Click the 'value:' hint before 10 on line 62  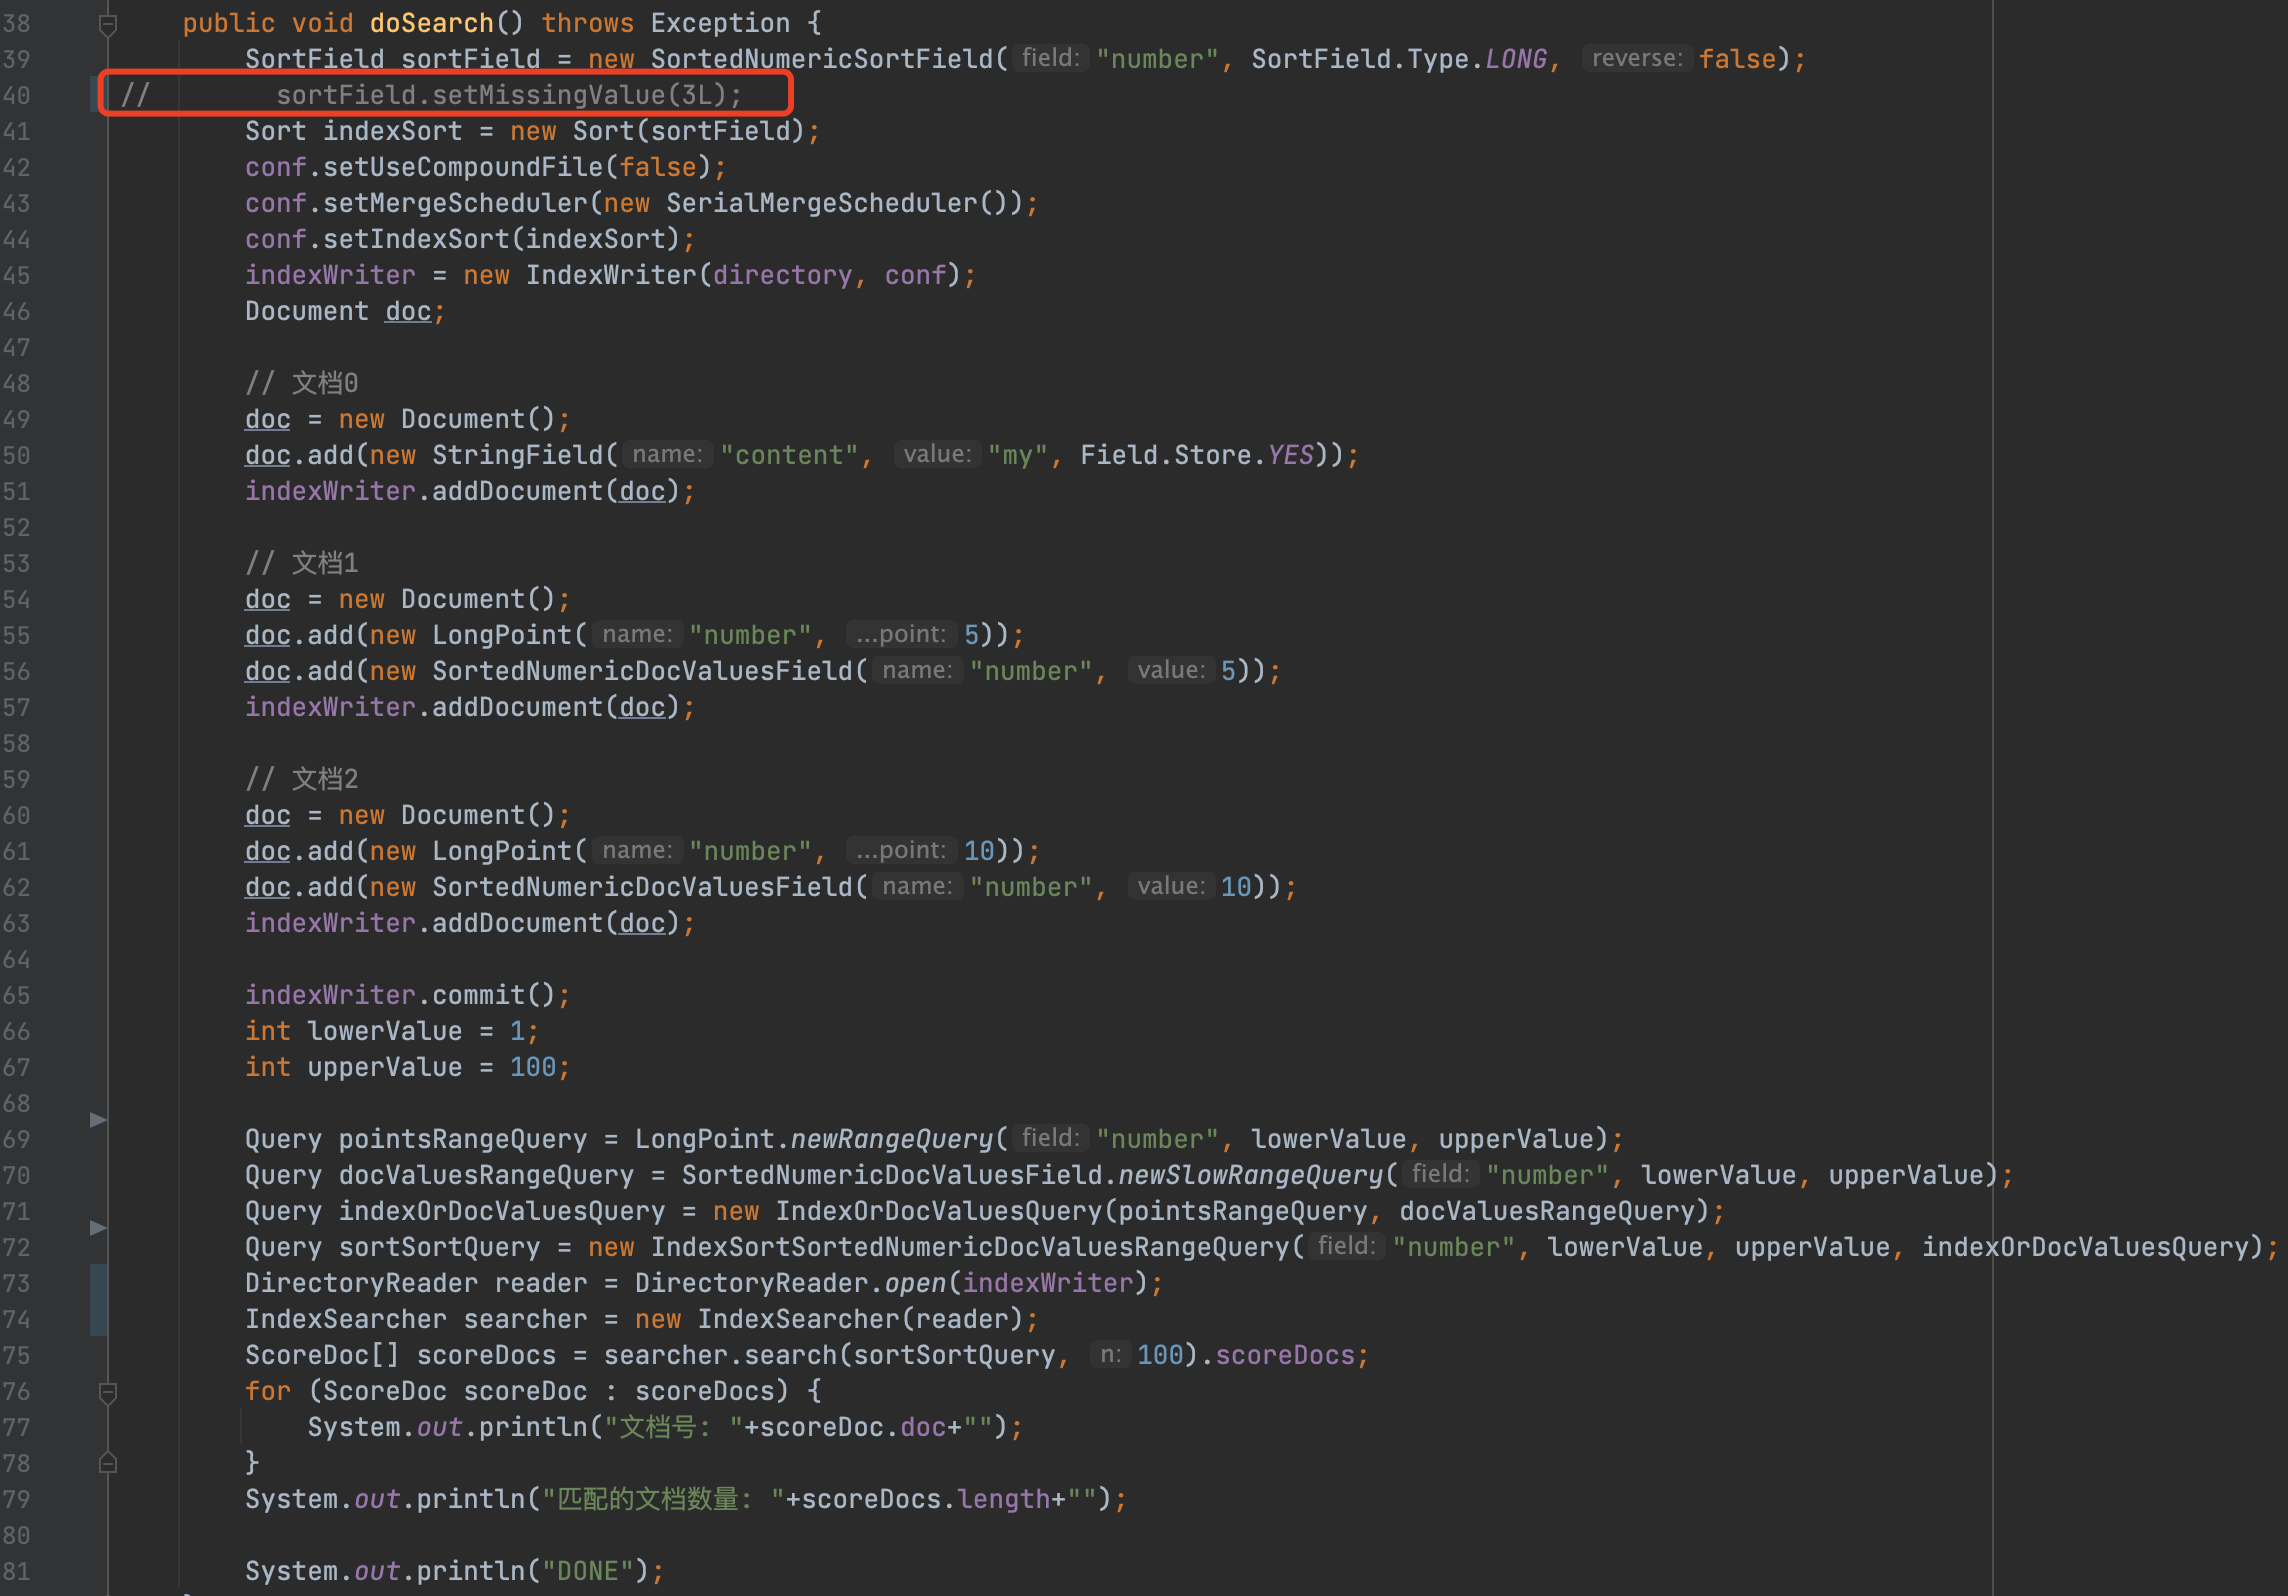coord(1170,886)
